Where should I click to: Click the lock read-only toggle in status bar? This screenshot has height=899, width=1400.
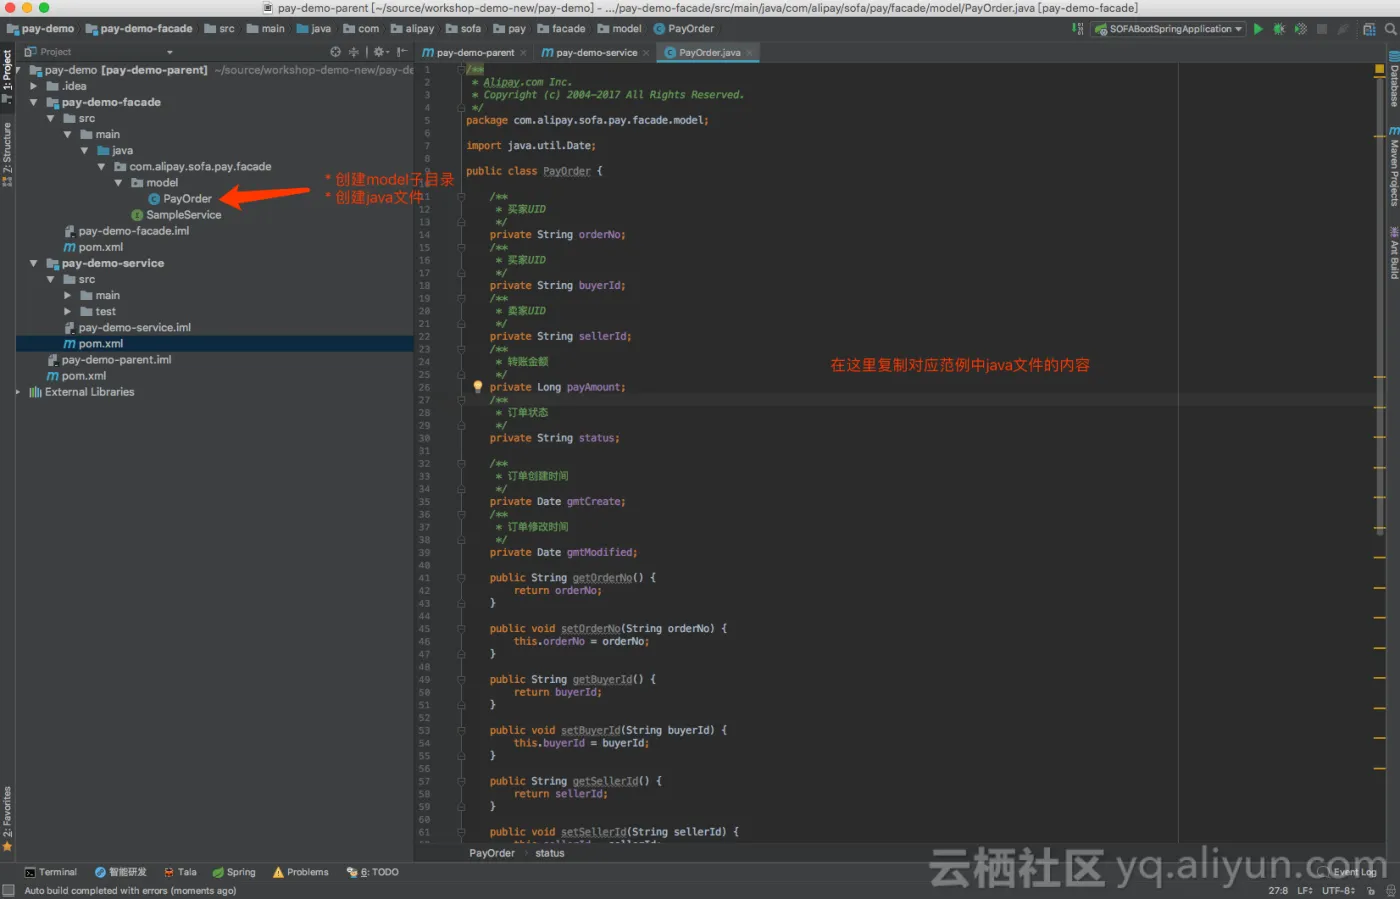point(1371,890)
